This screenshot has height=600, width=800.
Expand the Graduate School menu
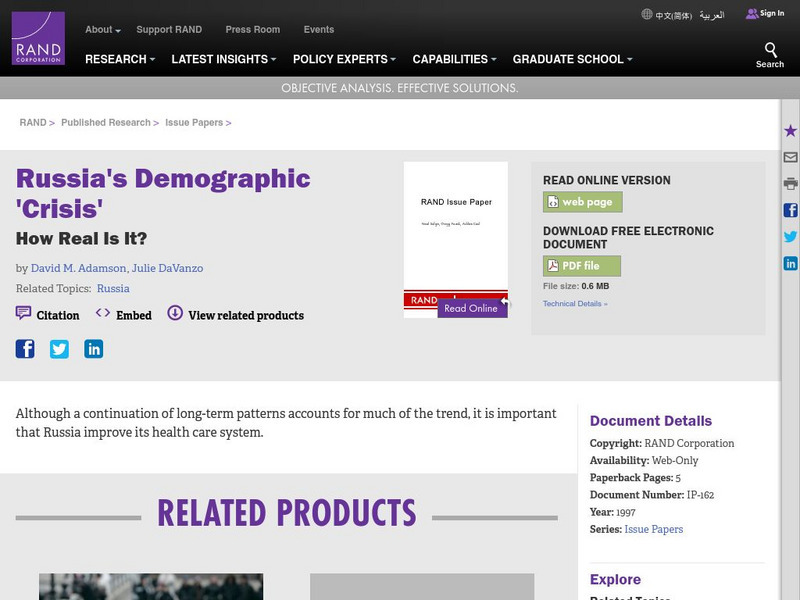click(572, 59)
